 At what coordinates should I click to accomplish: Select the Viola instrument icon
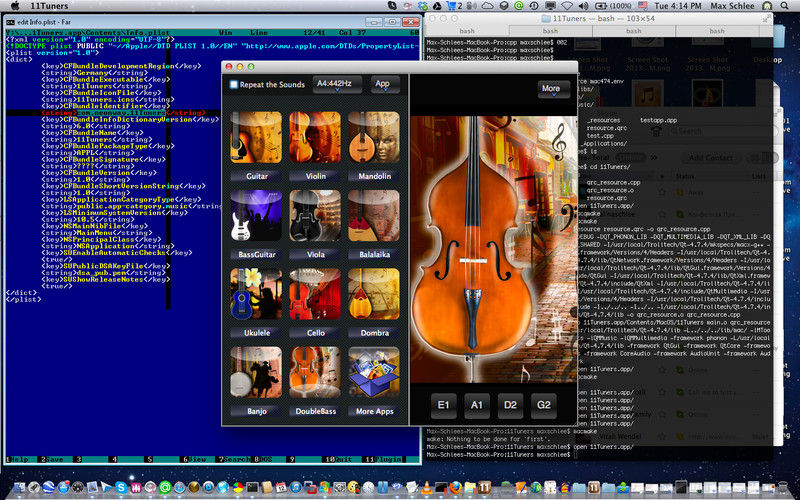coord(315,215)
